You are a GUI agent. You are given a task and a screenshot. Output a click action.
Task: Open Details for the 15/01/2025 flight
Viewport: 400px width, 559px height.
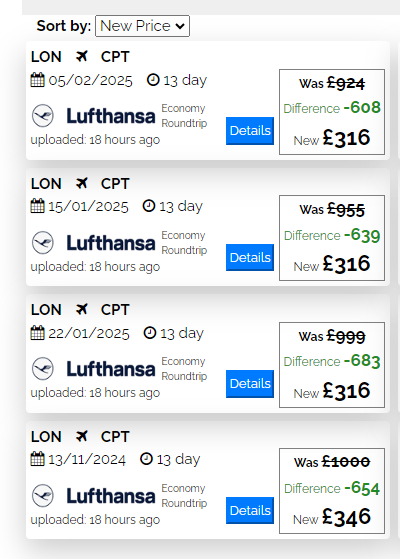250,257
